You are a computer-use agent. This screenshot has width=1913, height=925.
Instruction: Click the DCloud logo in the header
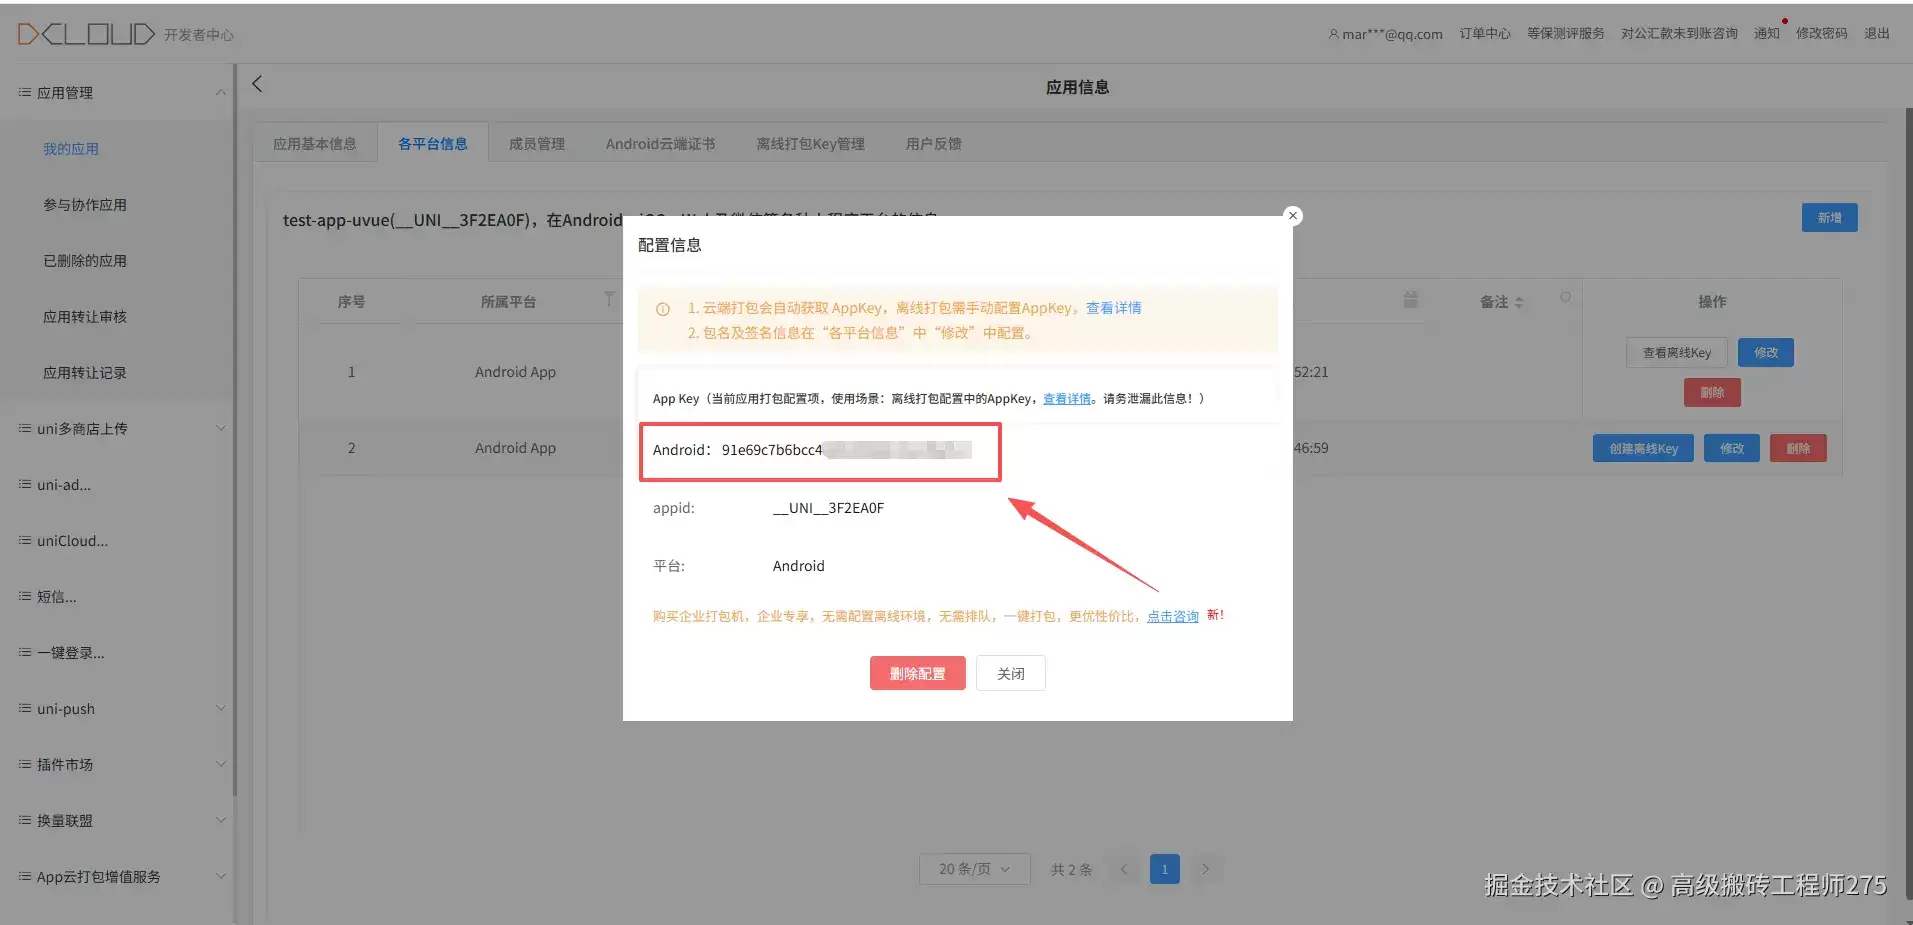[x=86, y=34]
